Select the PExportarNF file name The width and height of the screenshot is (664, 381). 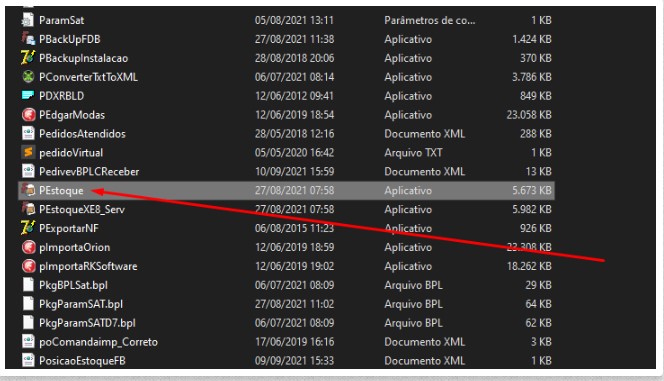tap(69, 228)
